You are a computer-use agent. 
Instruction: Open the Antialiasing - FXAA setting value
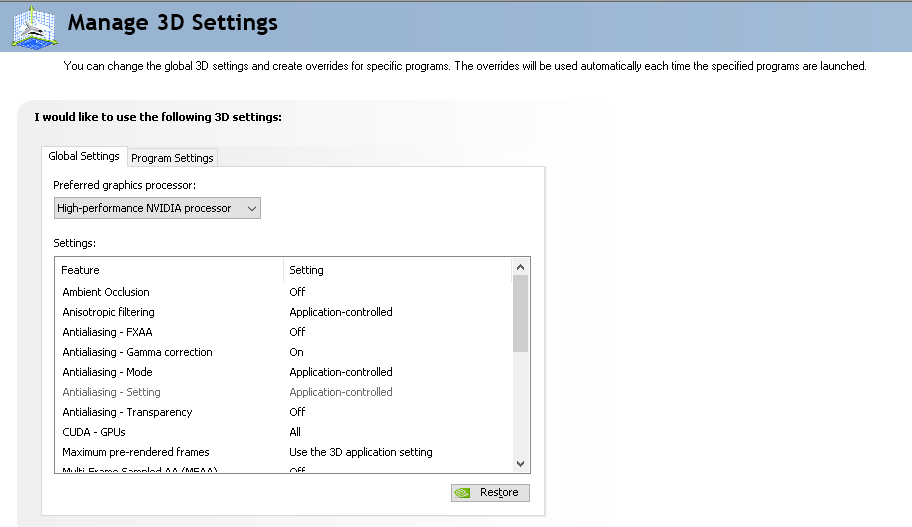[x=297, y=332]
